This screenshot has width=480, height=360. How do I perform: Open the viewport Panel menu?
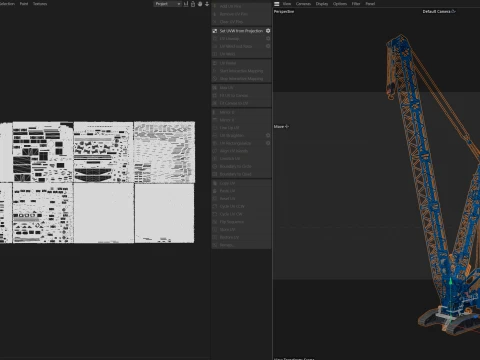click(370, 4)
